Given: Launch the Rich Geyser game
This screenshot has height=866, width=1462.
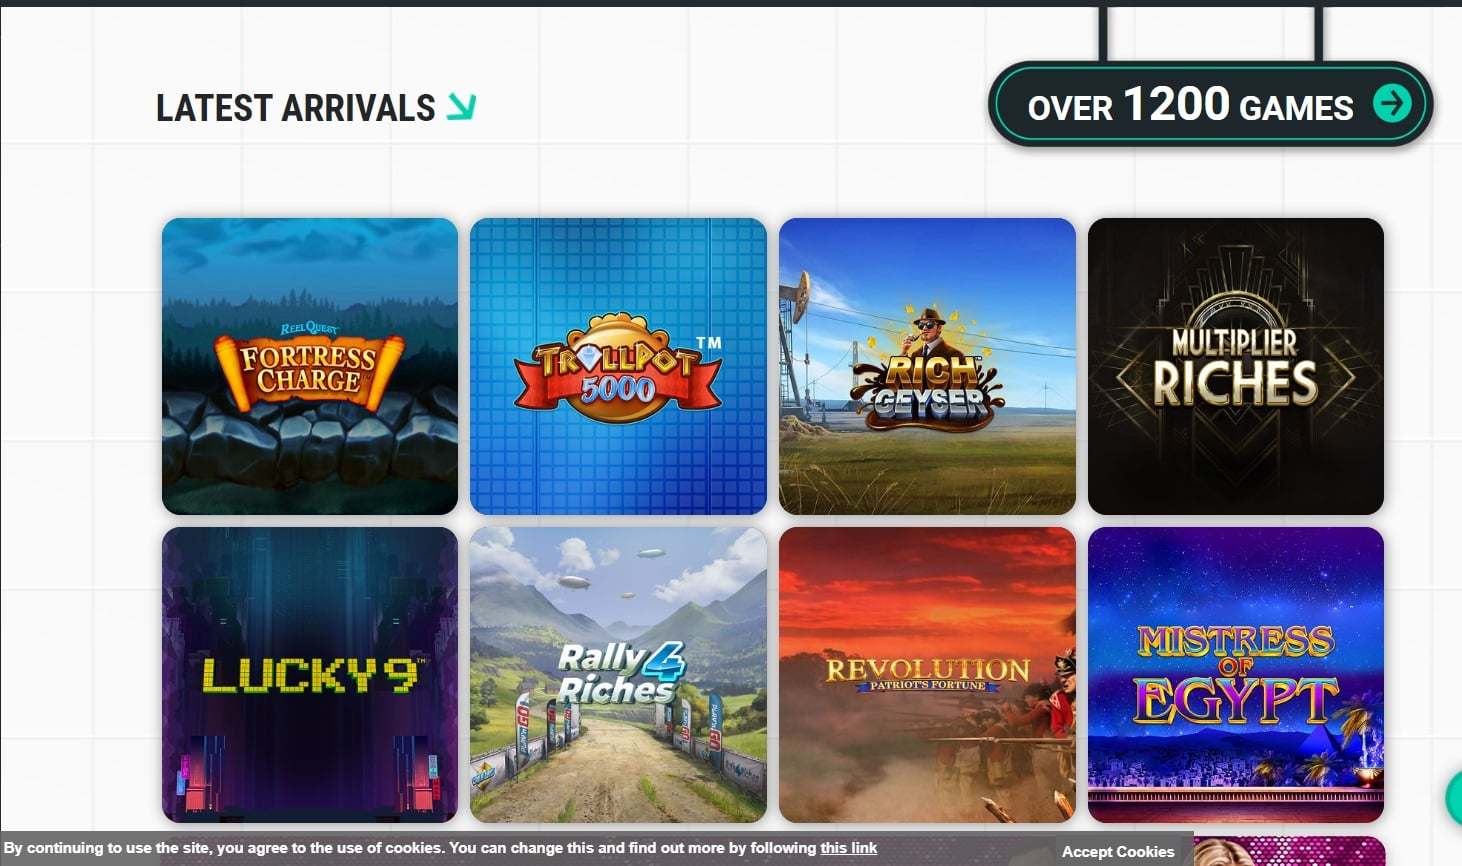Looking at the screenshot, I should pos(927,366).
